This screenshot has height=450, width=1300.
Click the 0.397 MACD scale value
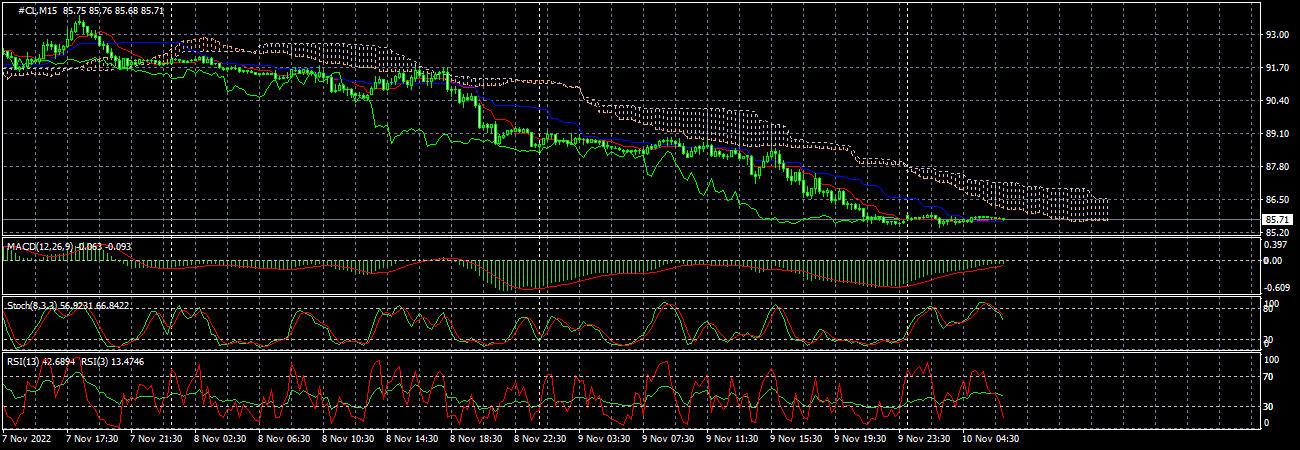coord(1275,244)
